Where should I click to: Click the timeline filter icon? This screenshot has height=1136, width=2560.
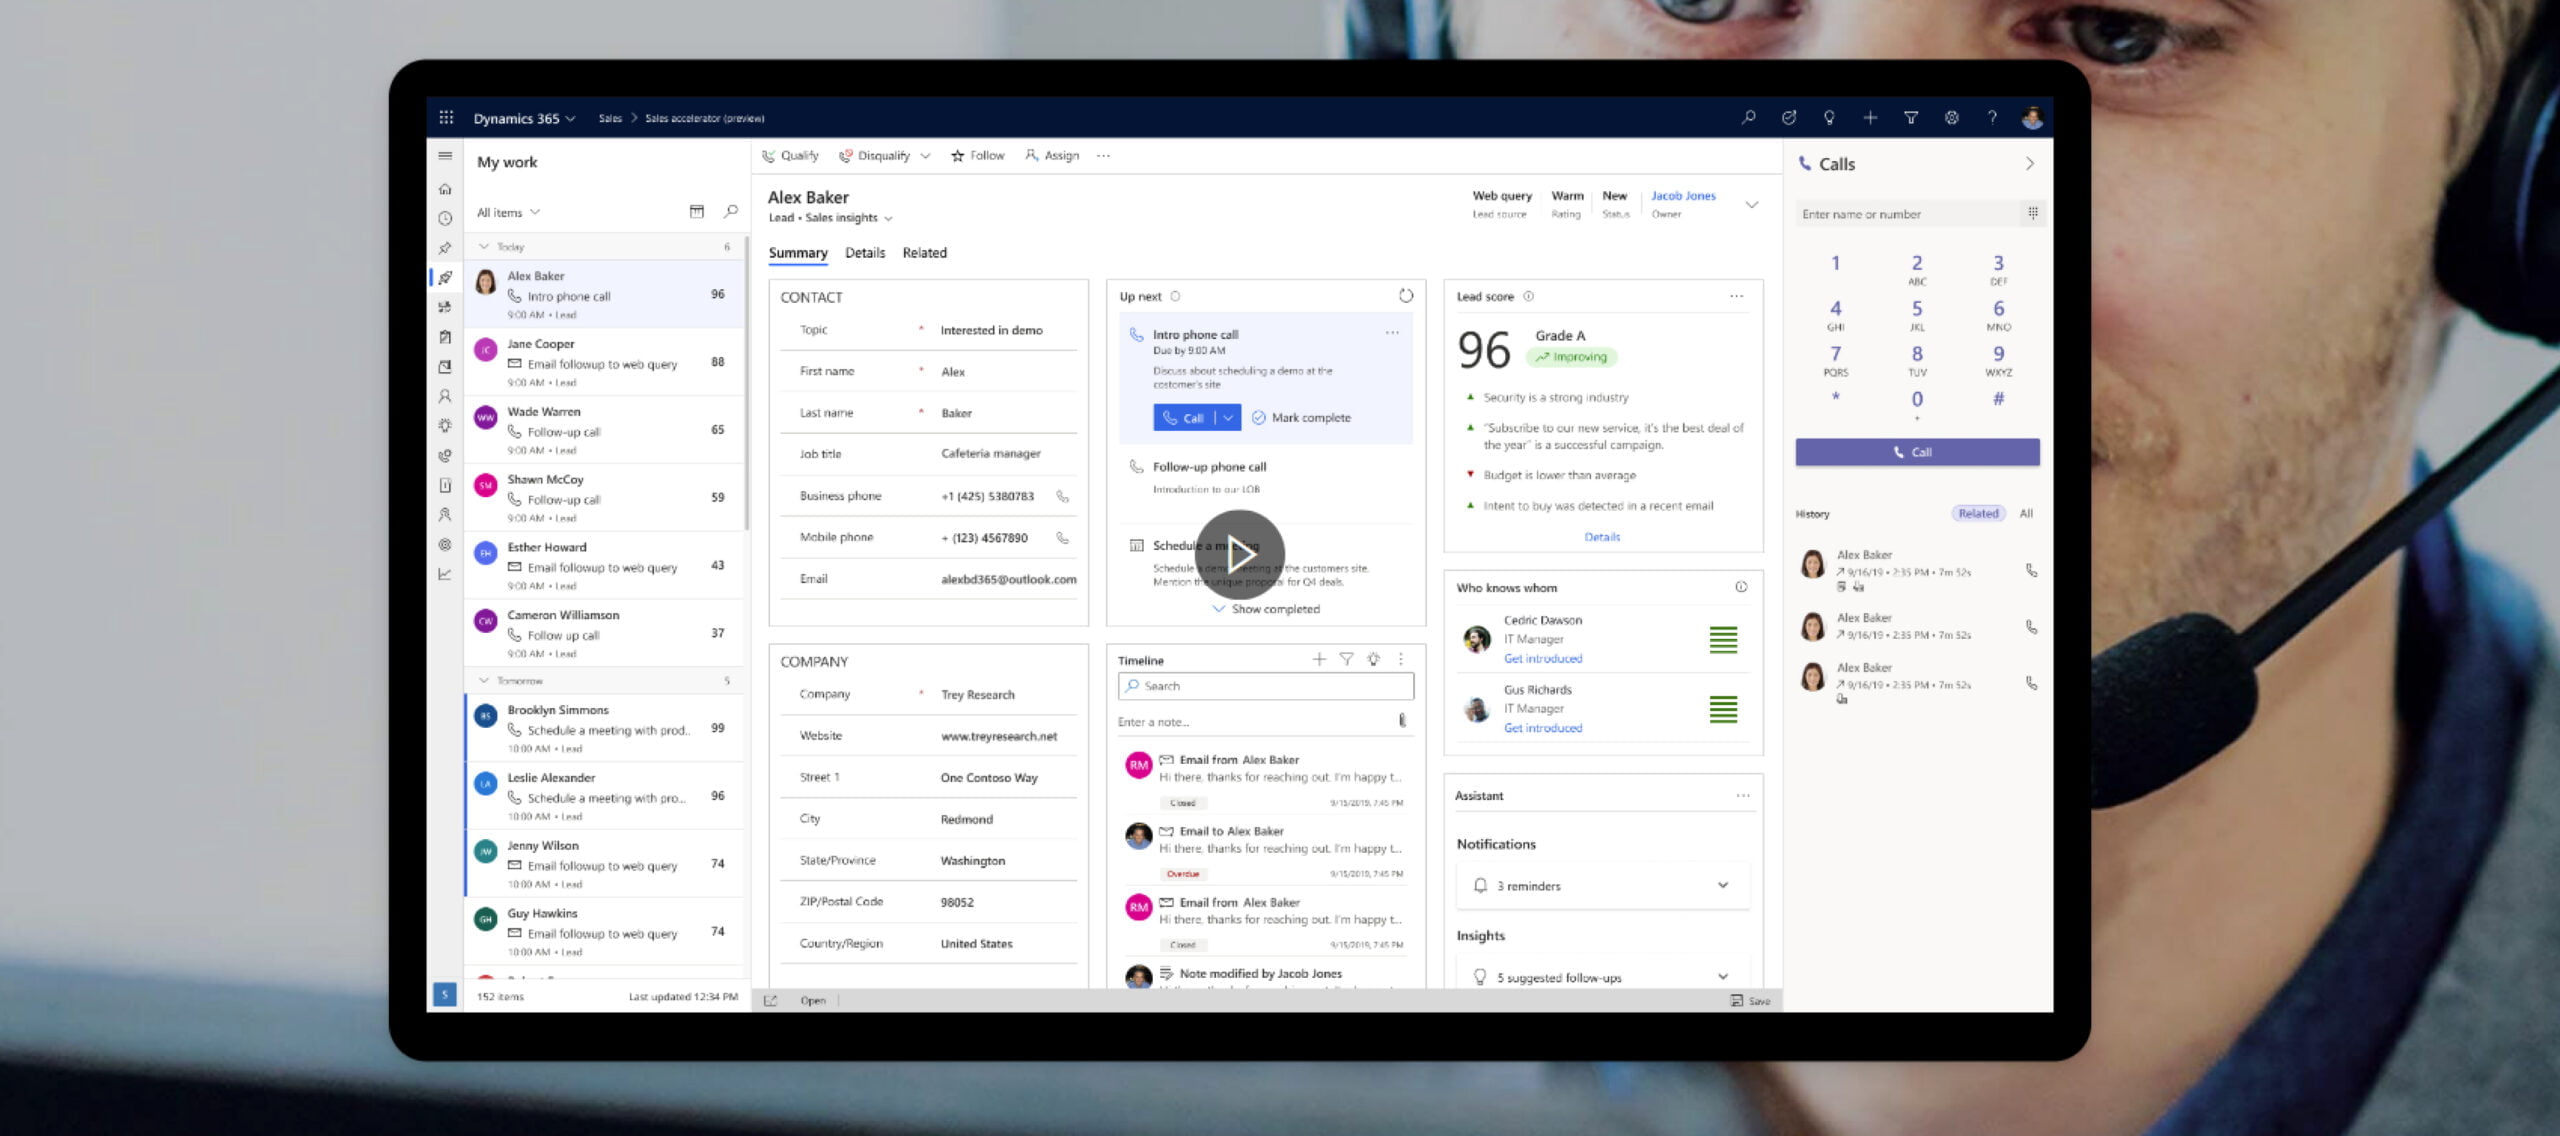click(1345, 659)
